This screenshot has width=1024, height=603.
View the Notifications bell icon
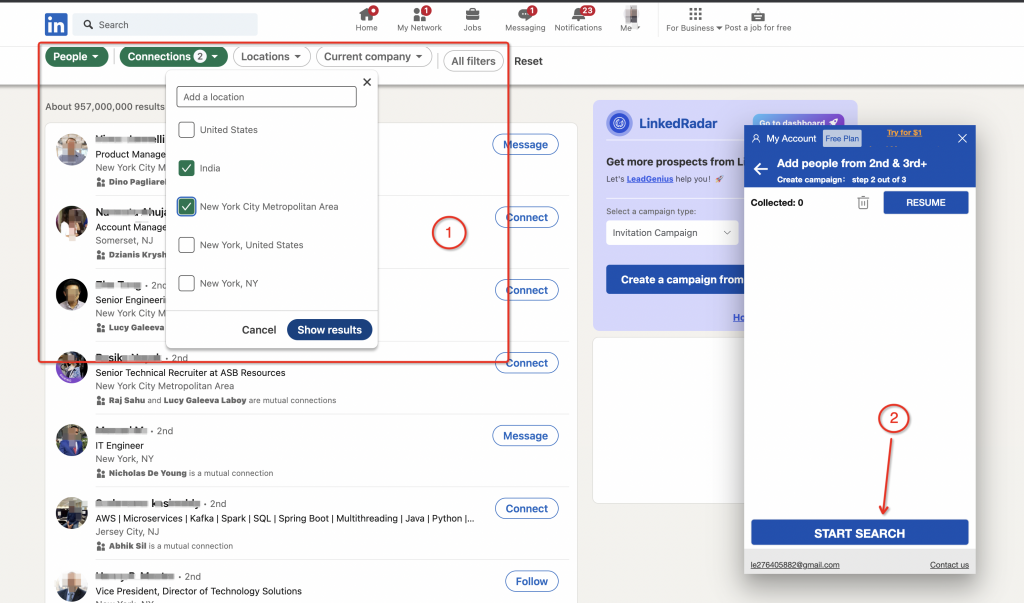578,15
